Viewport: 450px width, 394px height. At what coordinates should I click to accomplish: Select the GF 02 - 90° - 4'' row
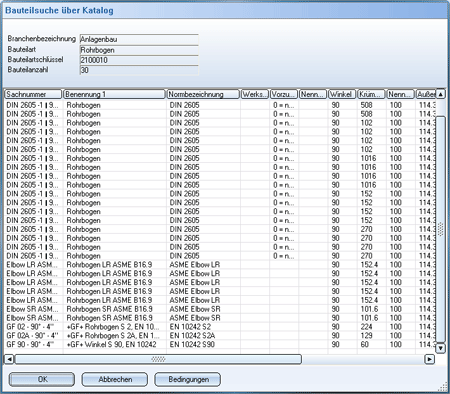click(220, 327)
